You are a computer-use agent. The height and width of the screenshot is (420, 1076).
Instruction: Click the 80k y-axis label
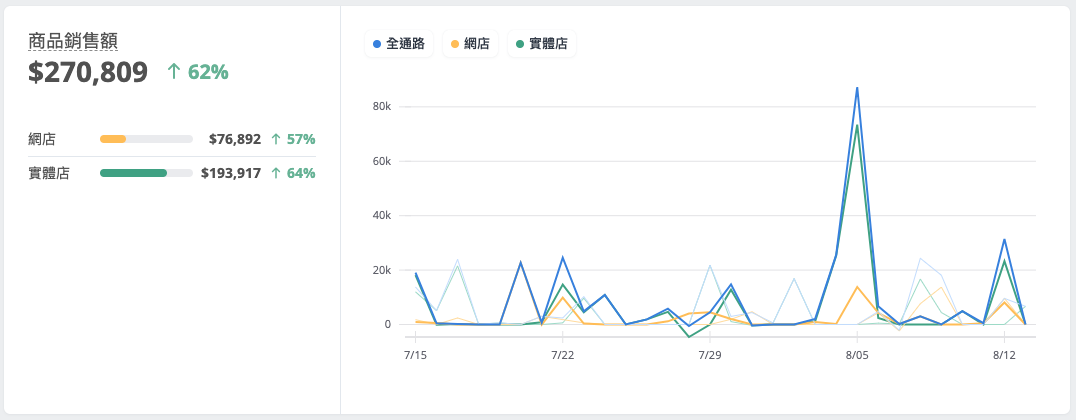coord(382,107)
